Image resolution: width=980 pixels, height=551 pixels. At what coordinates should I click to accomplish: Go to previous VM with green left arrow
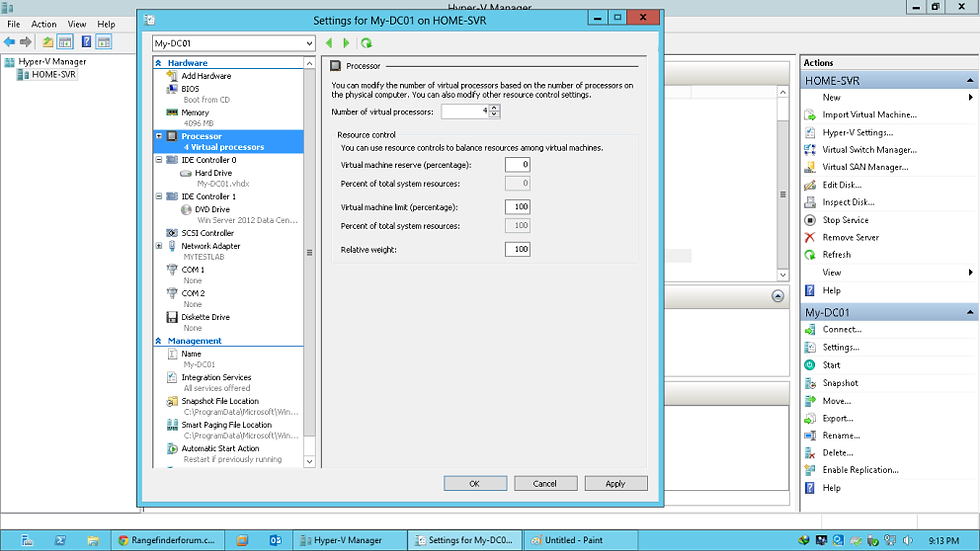pos(329,43)
